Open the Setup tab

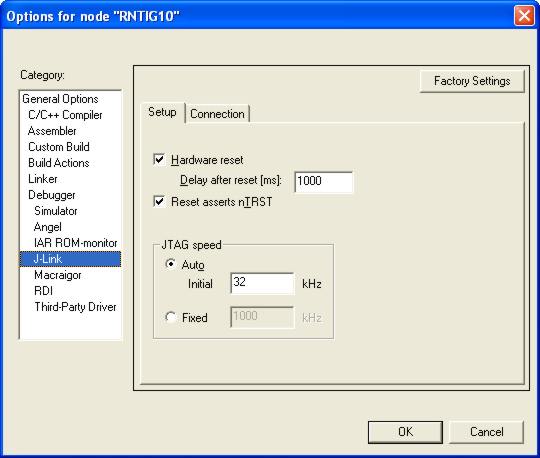pyautogui.click(x=162, y=112)
